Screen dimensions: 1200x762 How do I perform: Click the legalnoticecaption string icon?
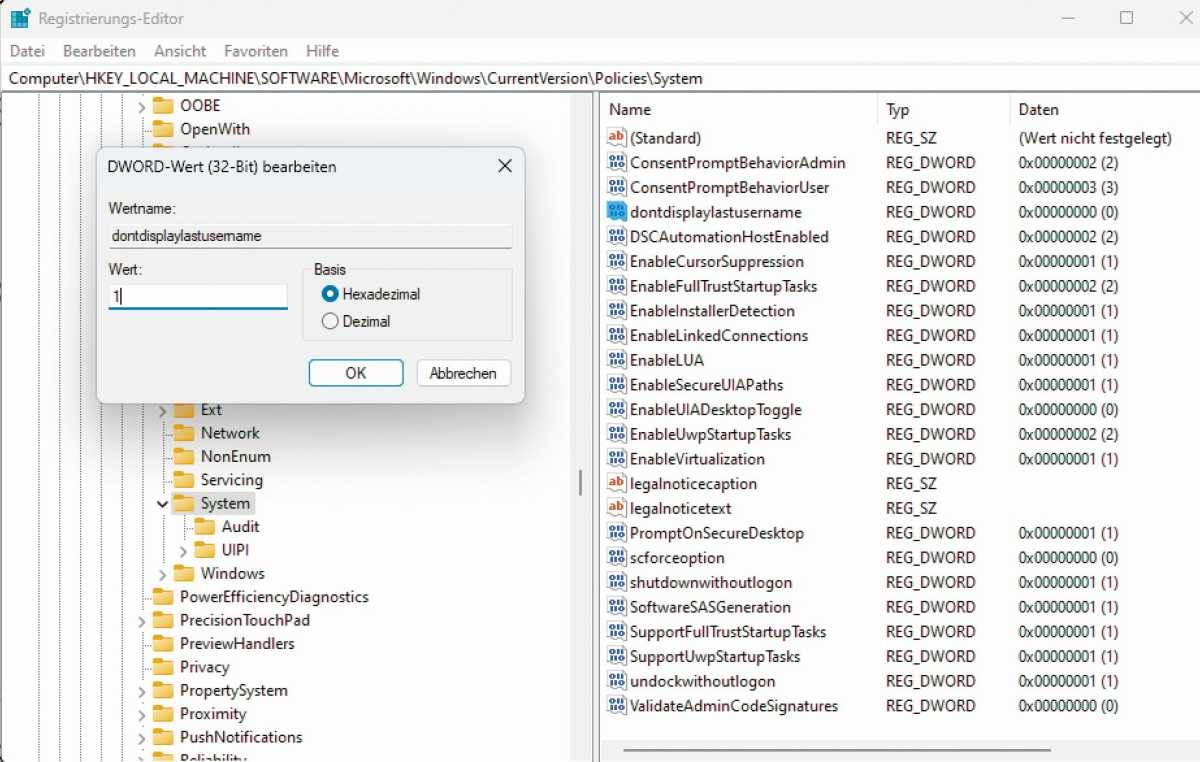point(616,483)
